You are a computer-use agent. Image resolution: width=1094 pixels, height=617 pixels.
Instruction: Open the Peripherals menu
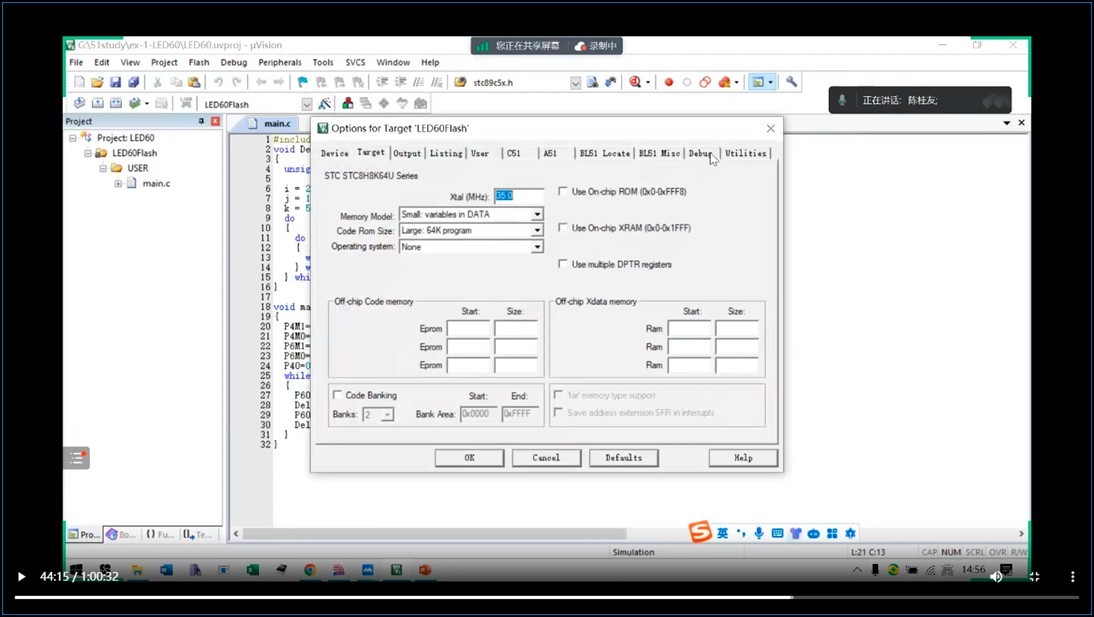click(279, 62)
